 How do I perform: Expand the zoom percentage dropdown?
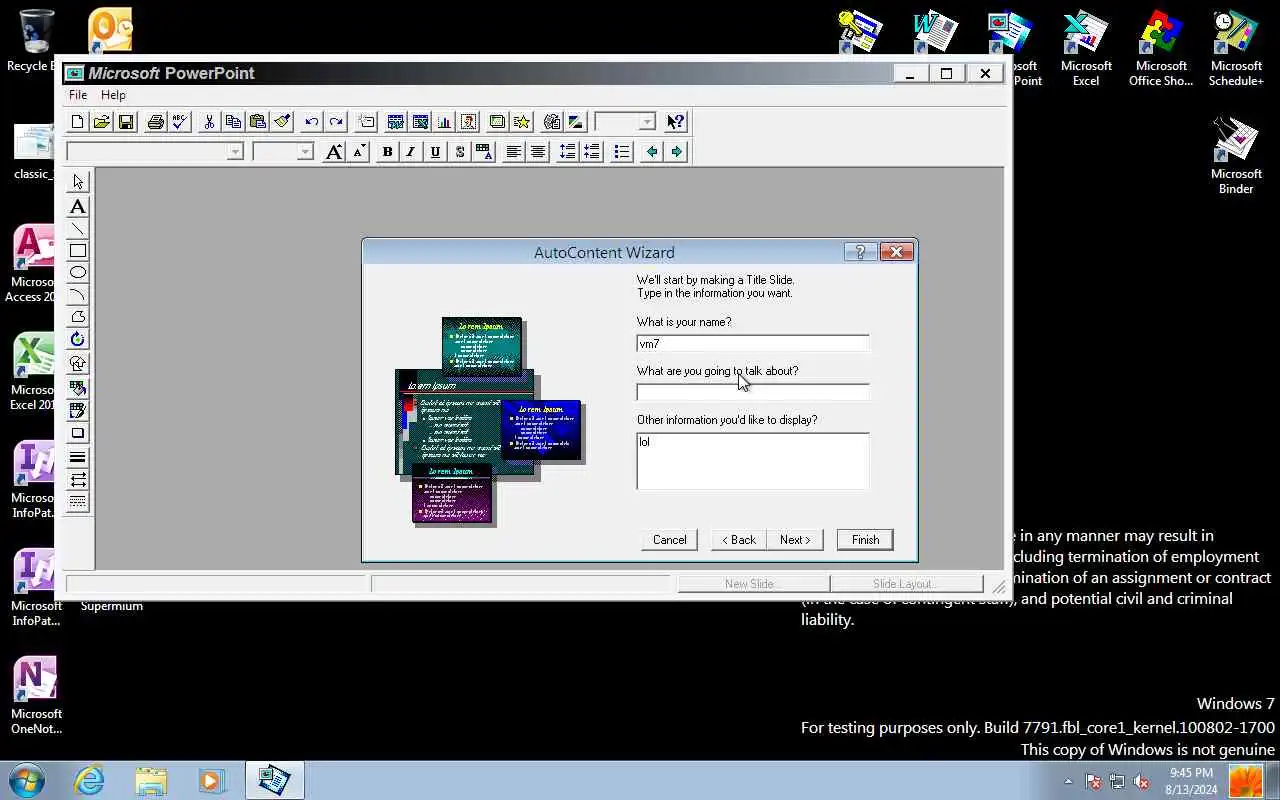[647, 122]
